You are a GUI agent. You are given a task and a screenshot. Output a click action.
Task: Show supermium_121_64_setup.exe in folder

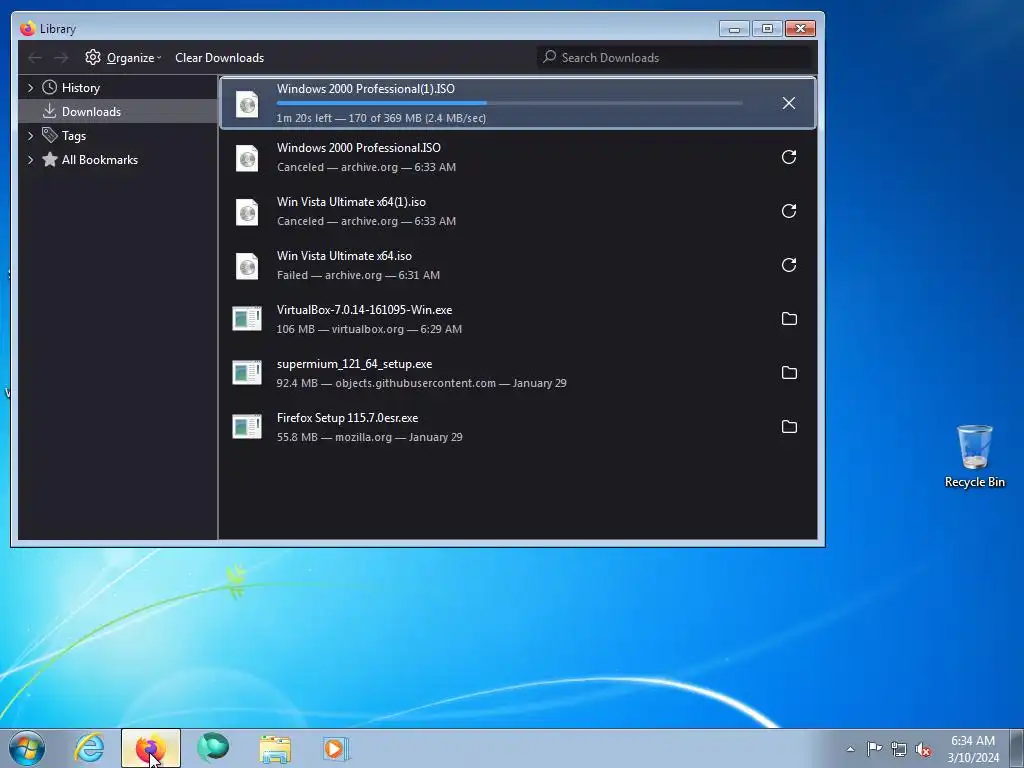tap(789, 373)
